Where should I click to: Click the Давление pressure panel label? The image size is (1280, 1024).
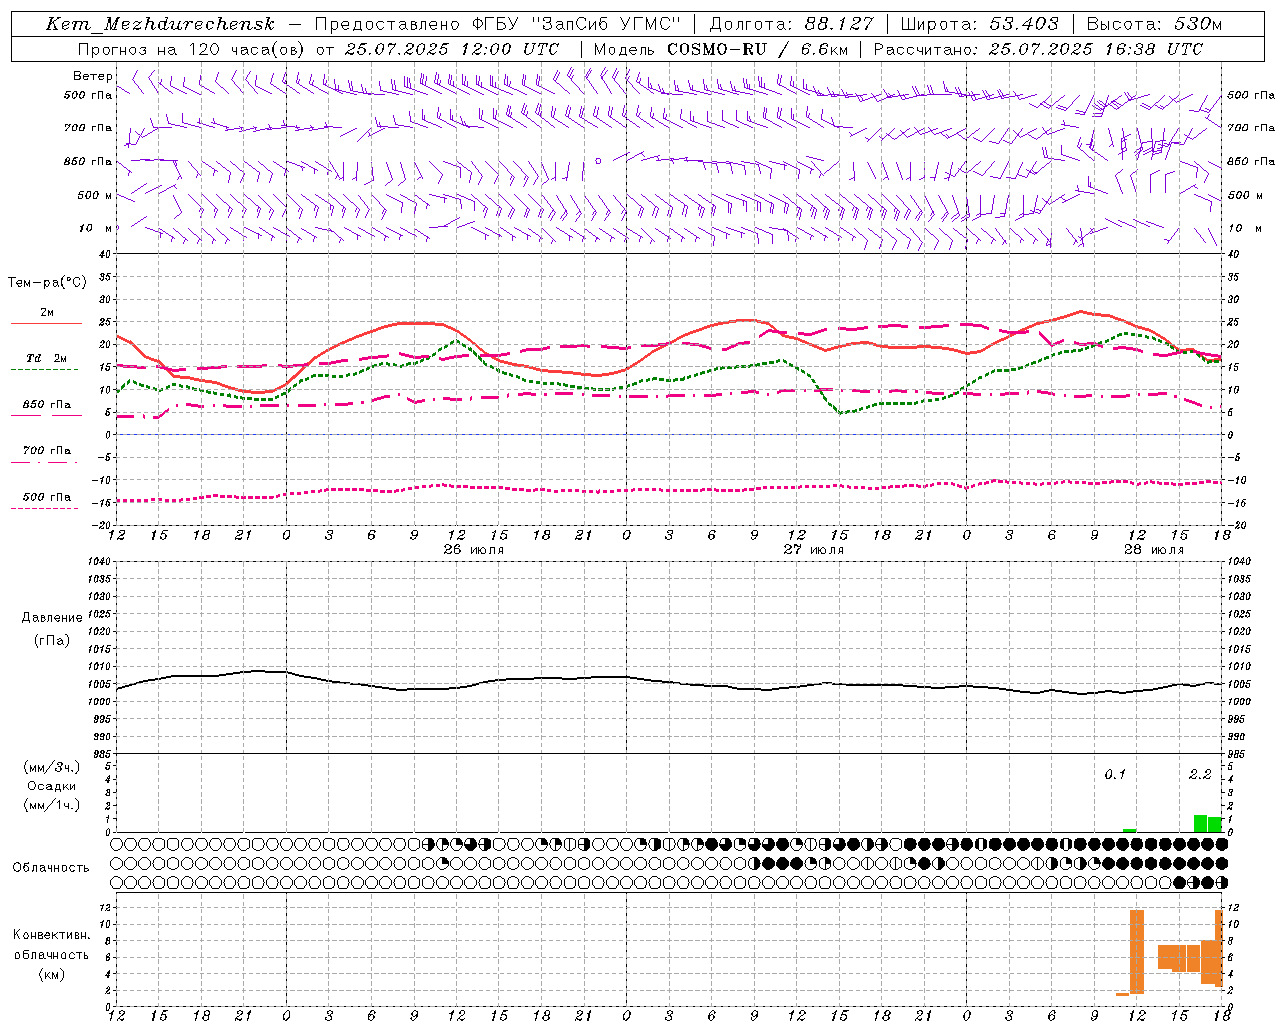point(52,618)
